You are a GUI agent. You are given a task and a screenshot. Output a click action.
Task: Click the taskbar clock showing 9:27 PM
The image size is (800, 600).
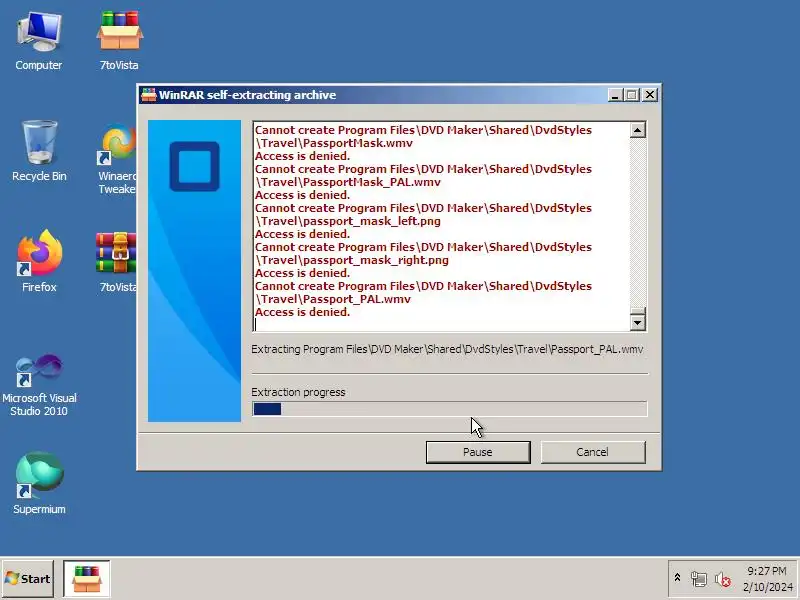pyautogui.click(x=767, y=579)
